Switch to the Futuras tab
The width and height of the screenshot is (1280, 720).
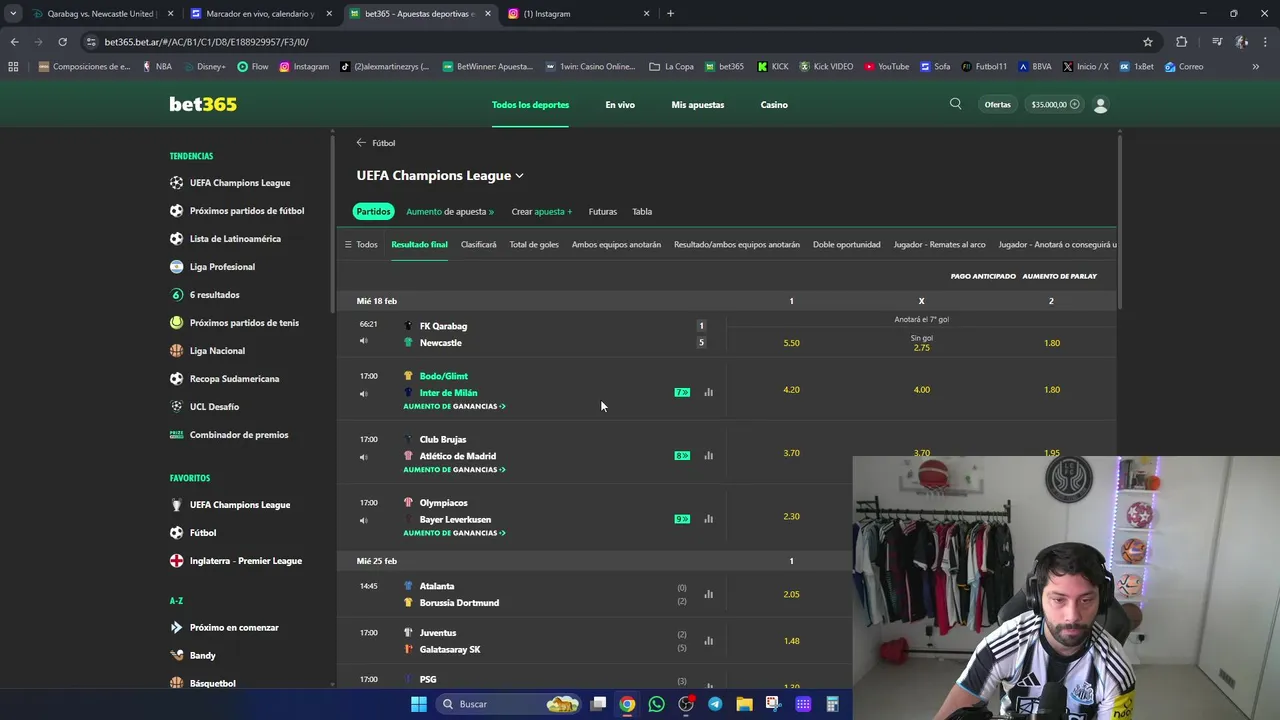tap(603, 212)
